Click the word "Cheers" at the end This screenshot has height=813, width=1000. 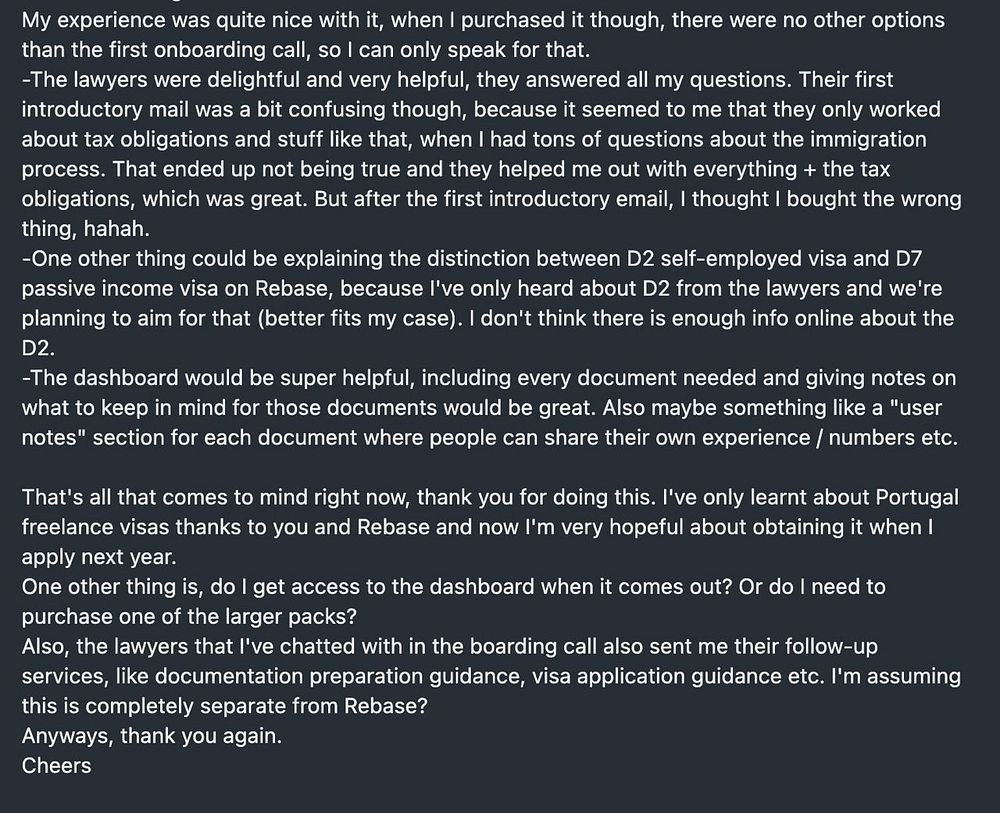(x=56, y=765)
